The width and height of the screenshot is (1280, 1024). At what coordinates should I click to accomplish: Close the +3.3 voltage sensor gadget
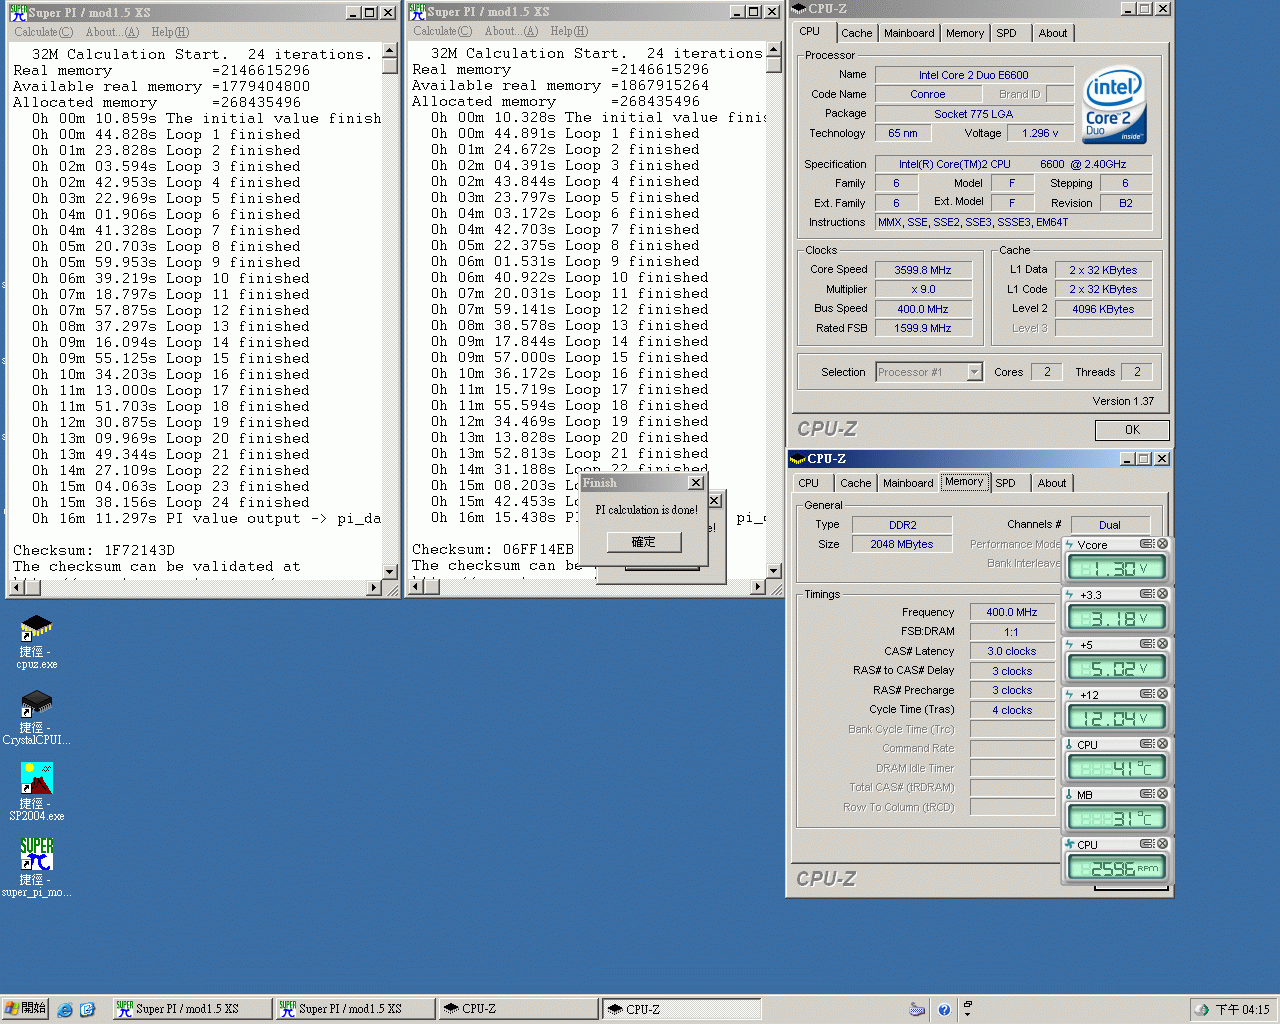coord(1162,594)
